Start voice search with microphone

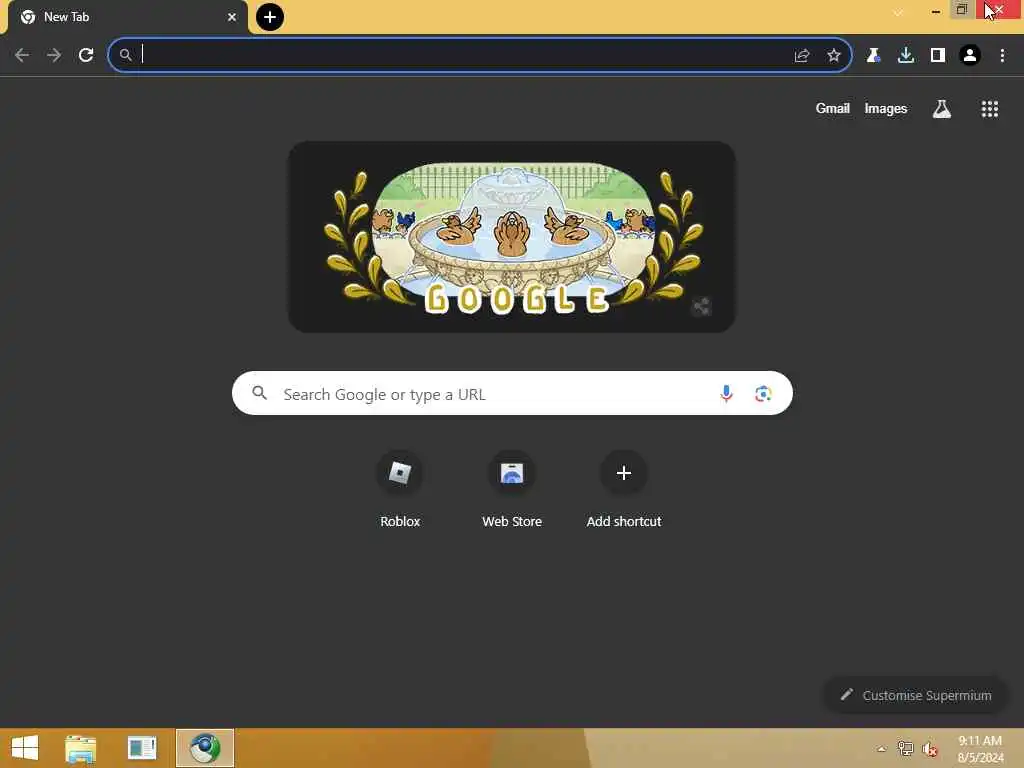click(726, 393)
